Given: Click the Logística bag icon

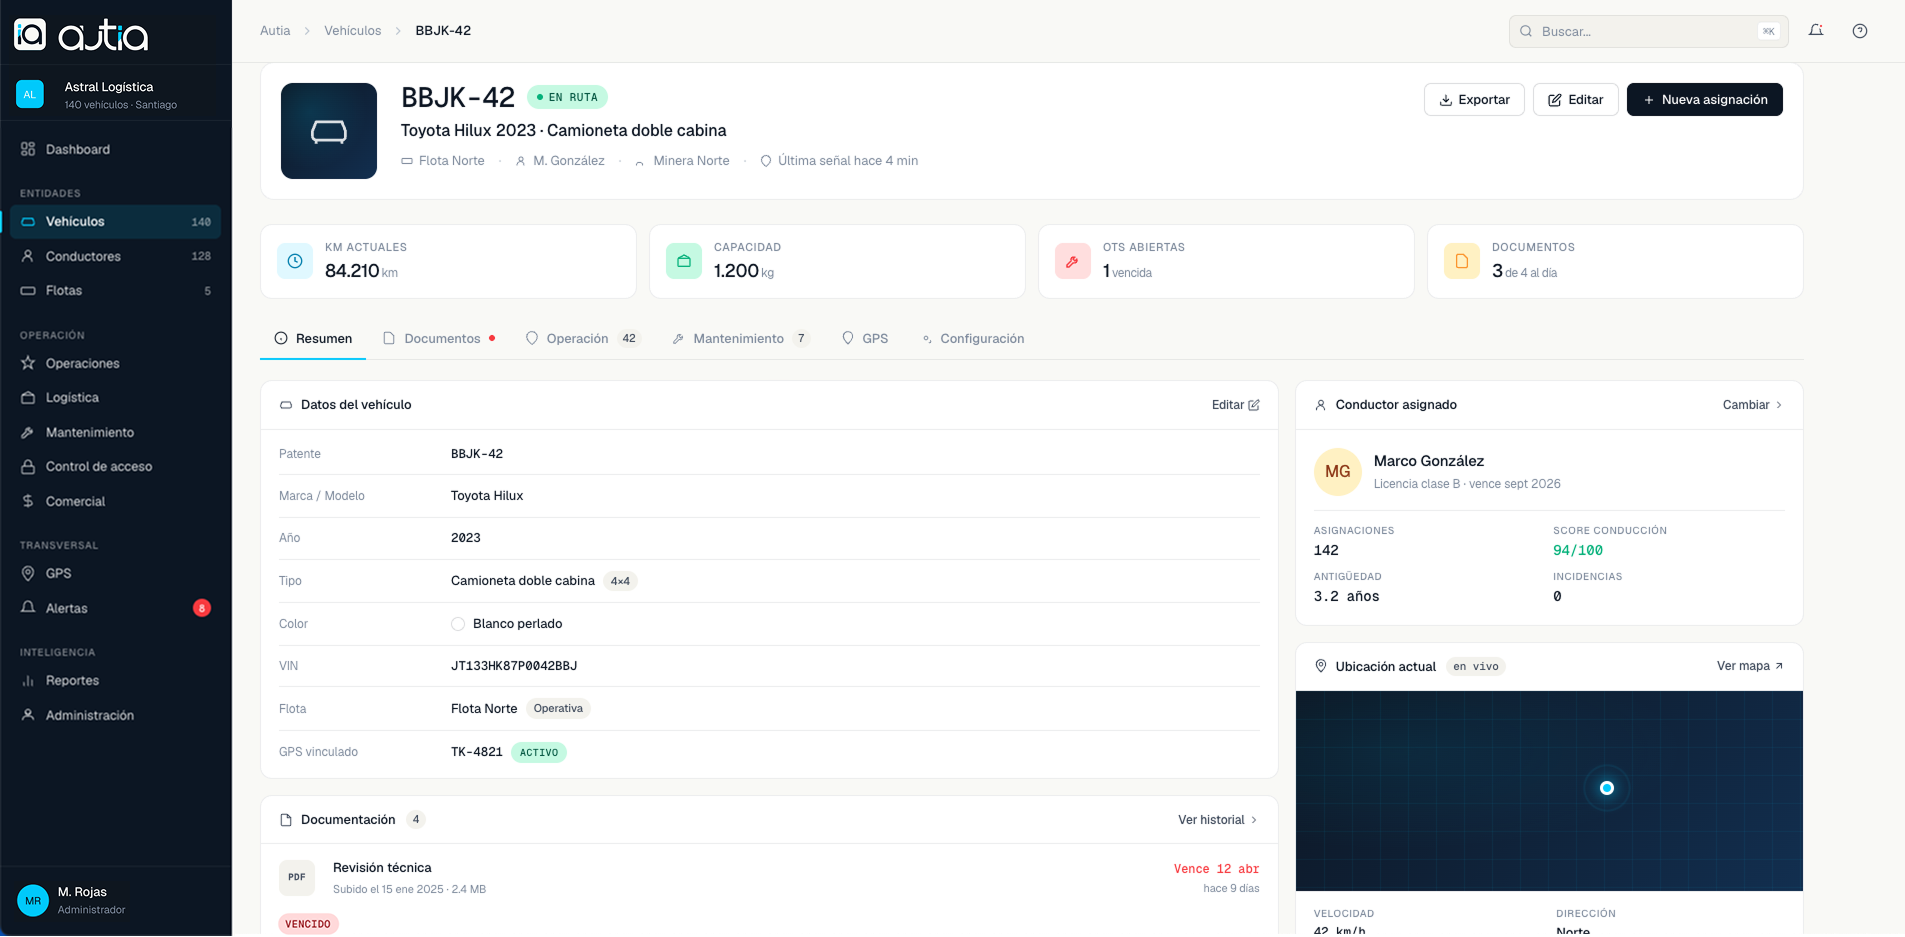Looking at the screenshot, I should pos(28,398).
